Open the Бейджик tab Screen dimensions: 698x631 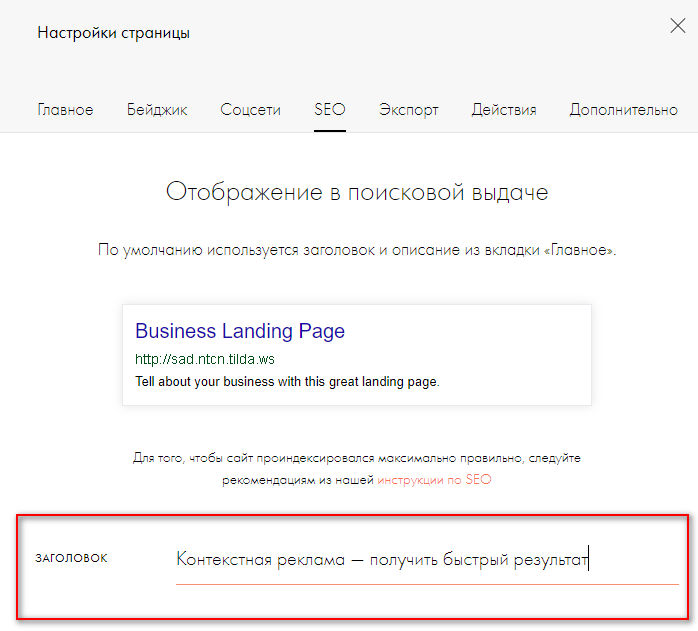point(157,110)
